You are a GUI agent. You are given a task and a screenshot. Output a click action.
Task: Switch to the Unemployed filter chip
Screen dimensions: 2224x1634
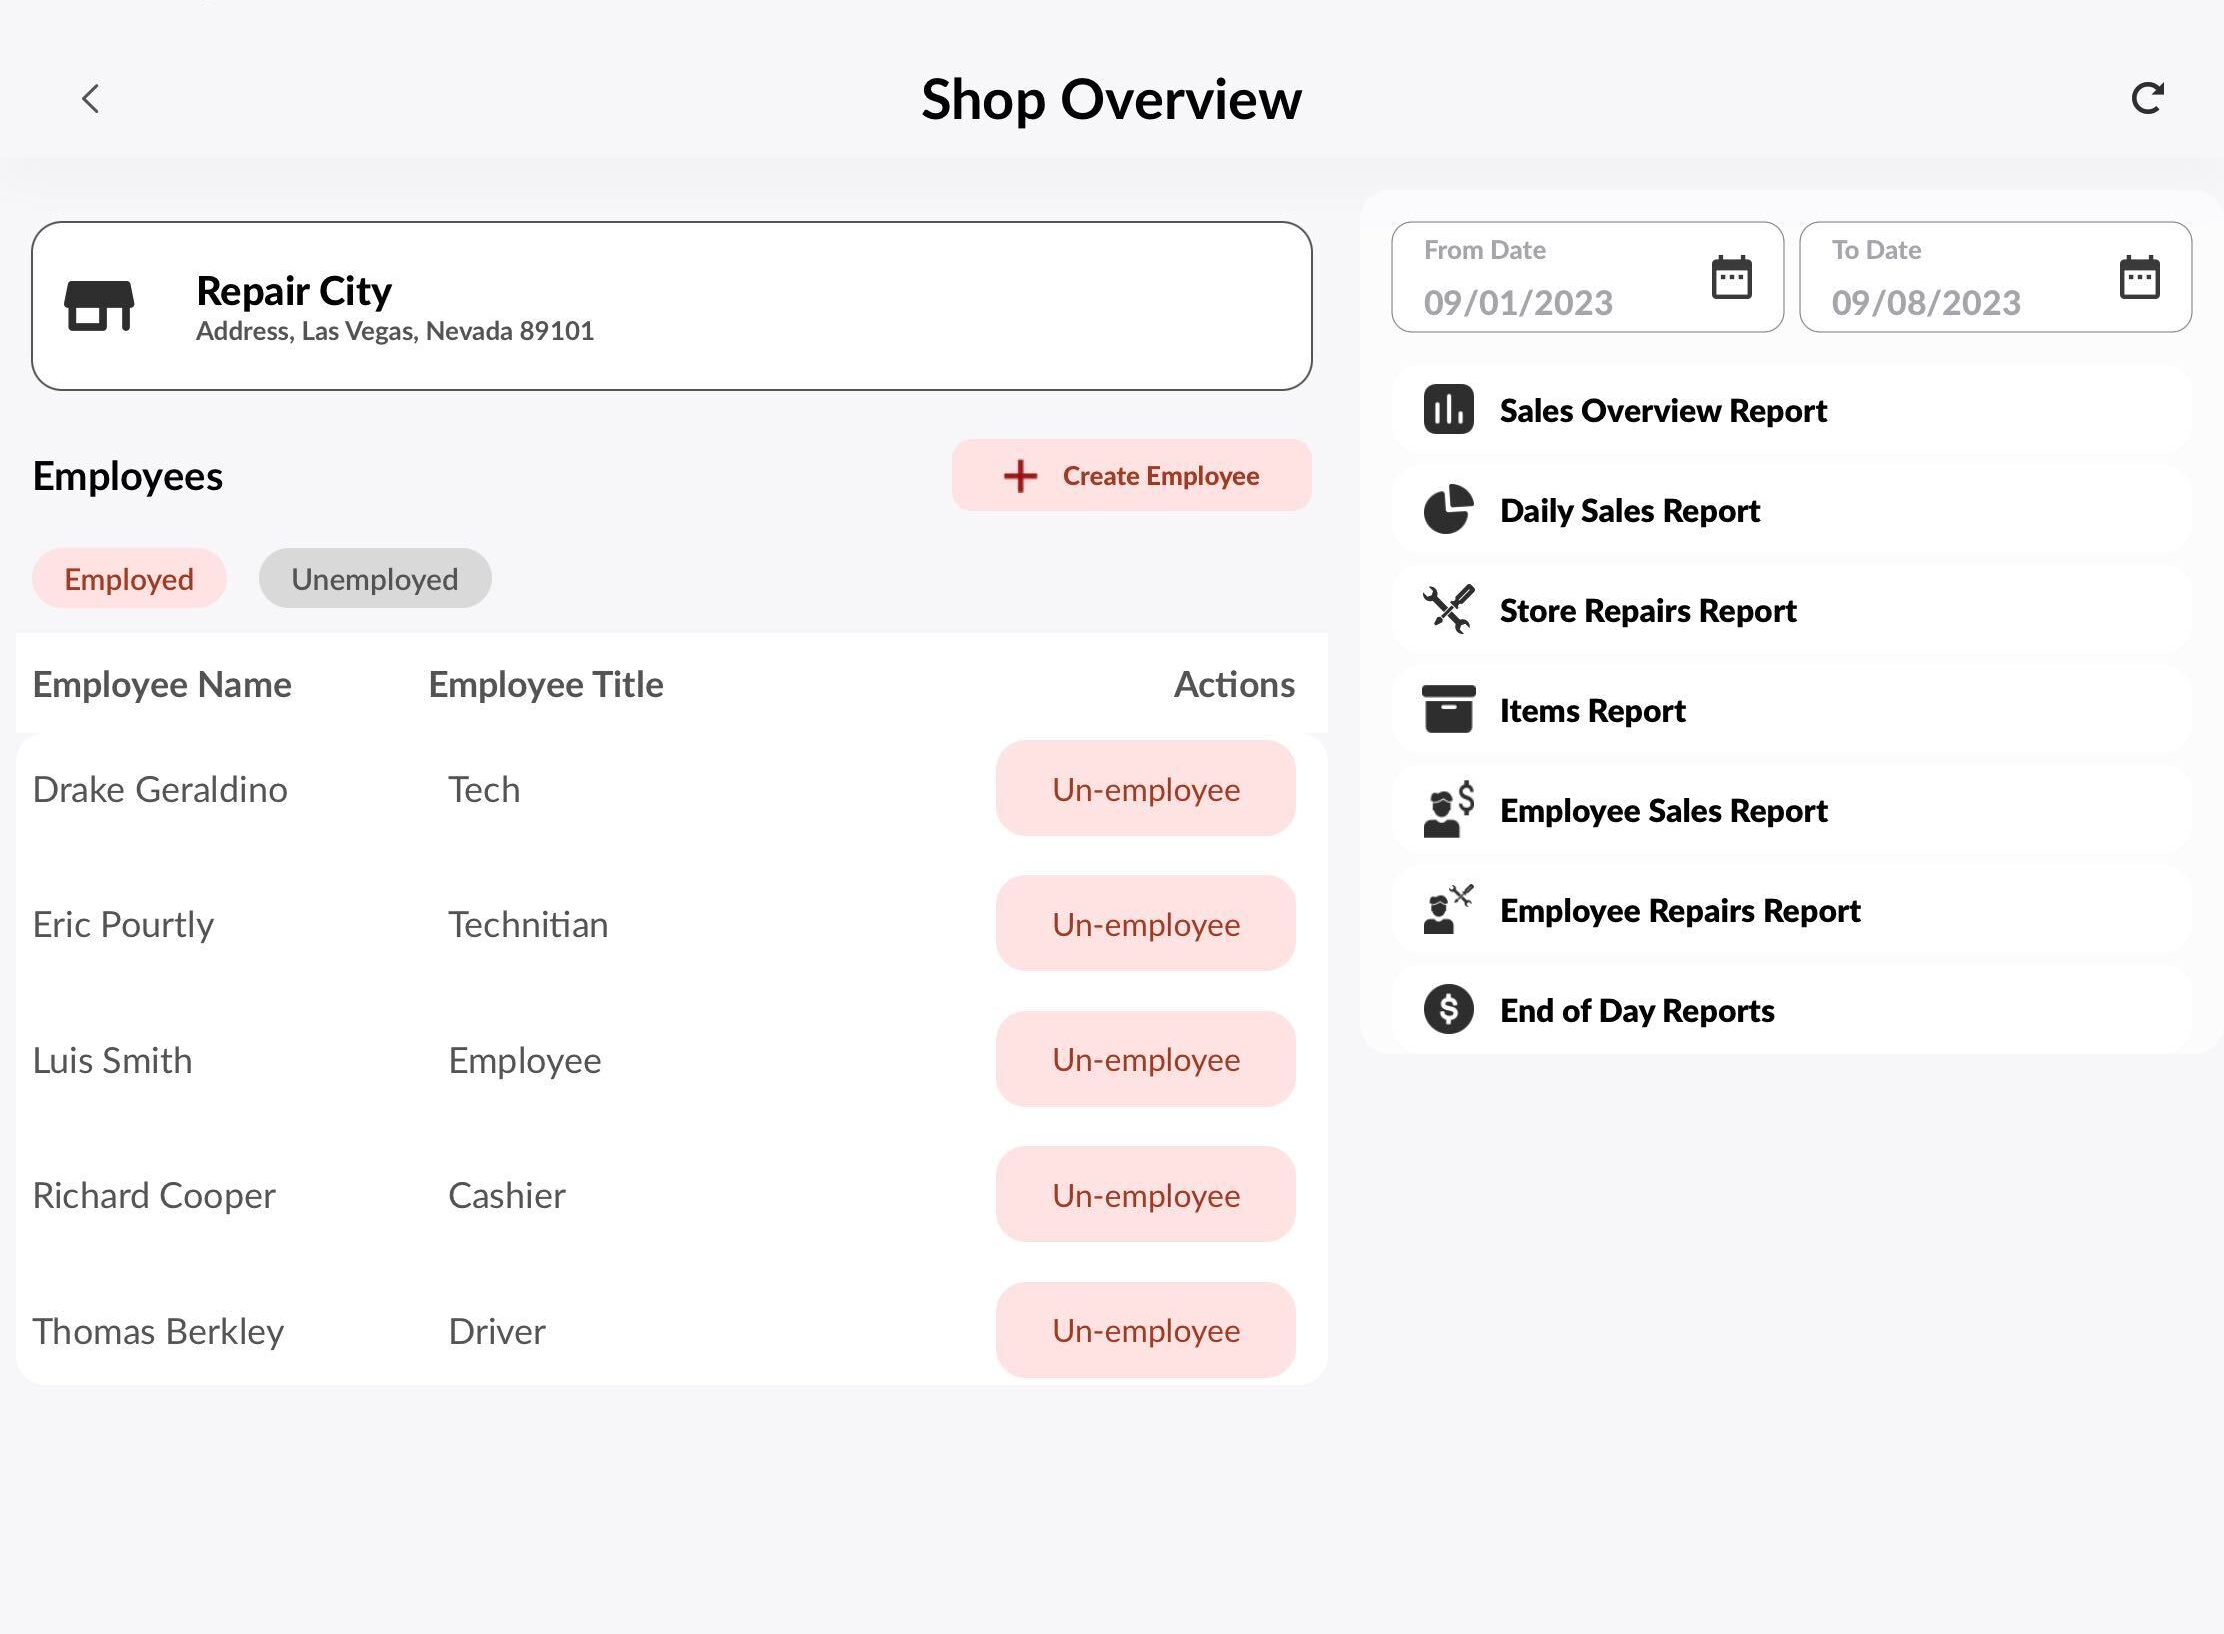[x=375, y=579]
